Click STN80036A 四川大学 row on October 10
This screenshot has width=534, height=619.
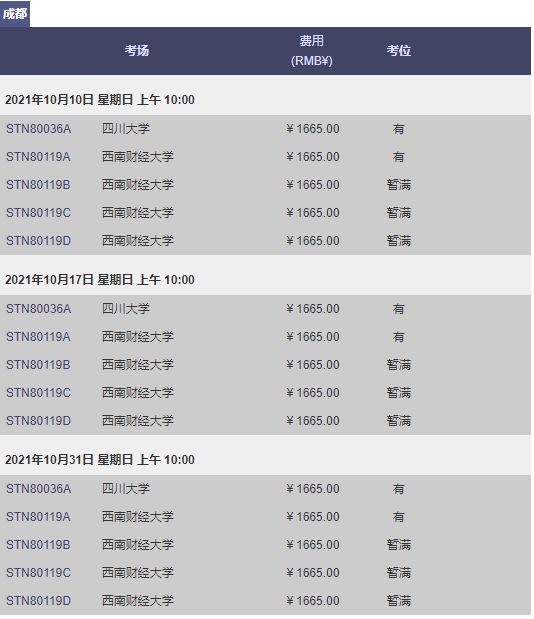265,129
